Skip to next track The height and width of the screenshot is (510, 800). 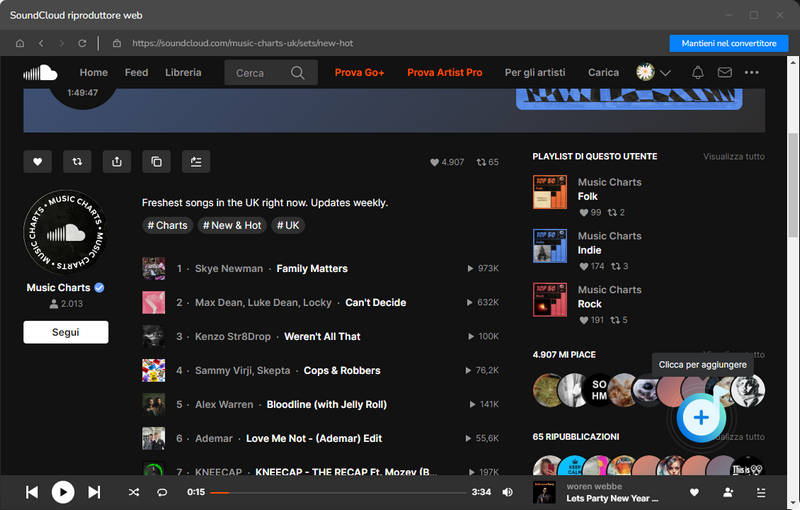click(94, 492)
